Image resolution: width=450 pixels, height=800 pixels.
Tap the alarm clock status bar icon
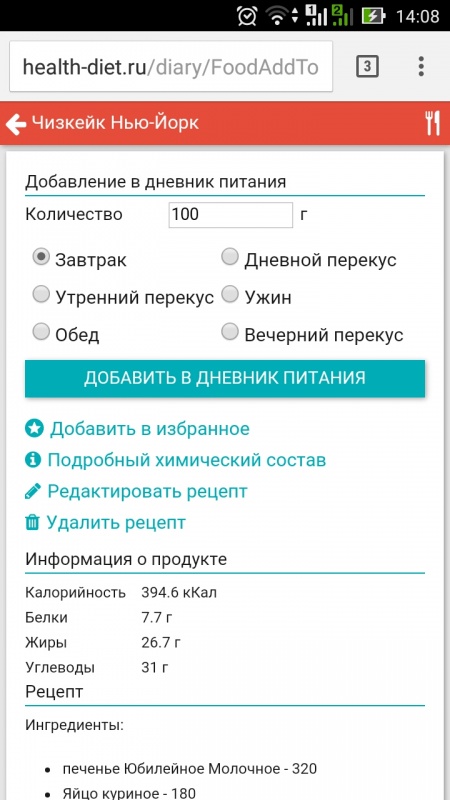(x=247, y=16)
